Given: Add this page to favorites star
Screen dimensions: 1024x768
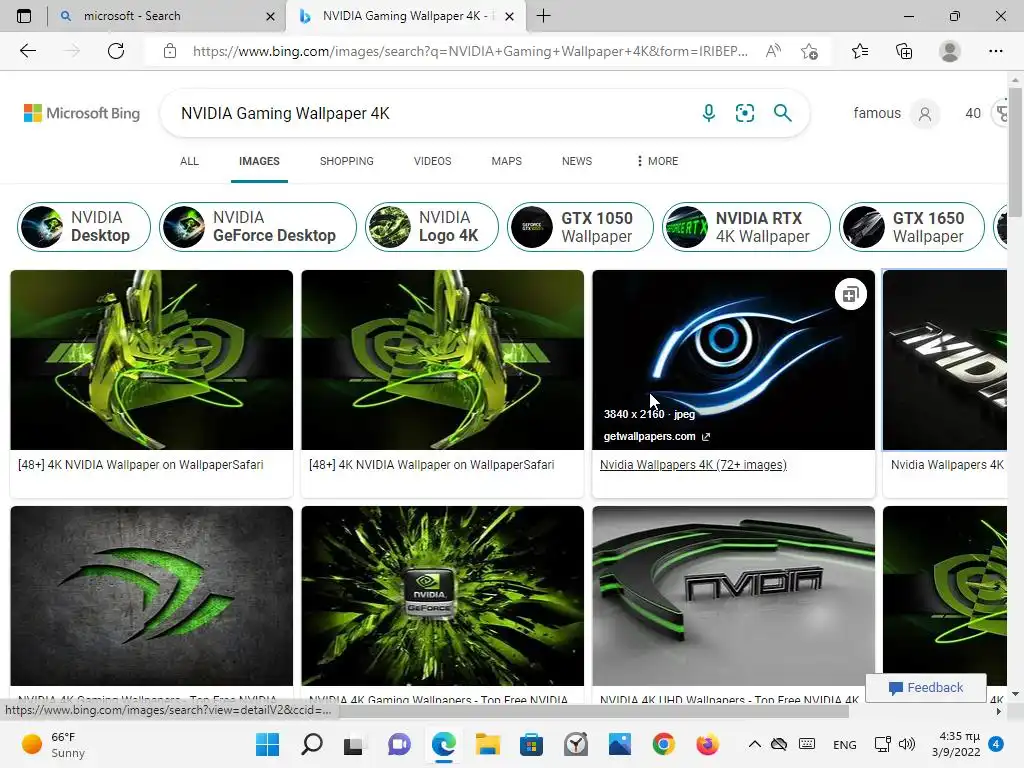Looking at the screenshot, I should (x=809, y=51).
